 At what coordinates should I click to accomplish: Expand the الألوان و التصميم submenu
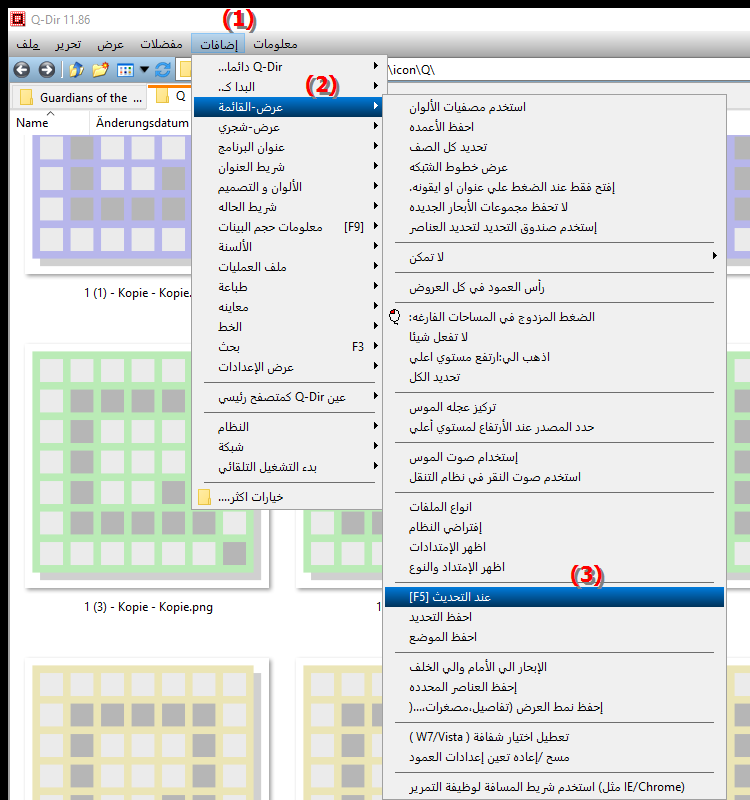[x=287, y=187]
